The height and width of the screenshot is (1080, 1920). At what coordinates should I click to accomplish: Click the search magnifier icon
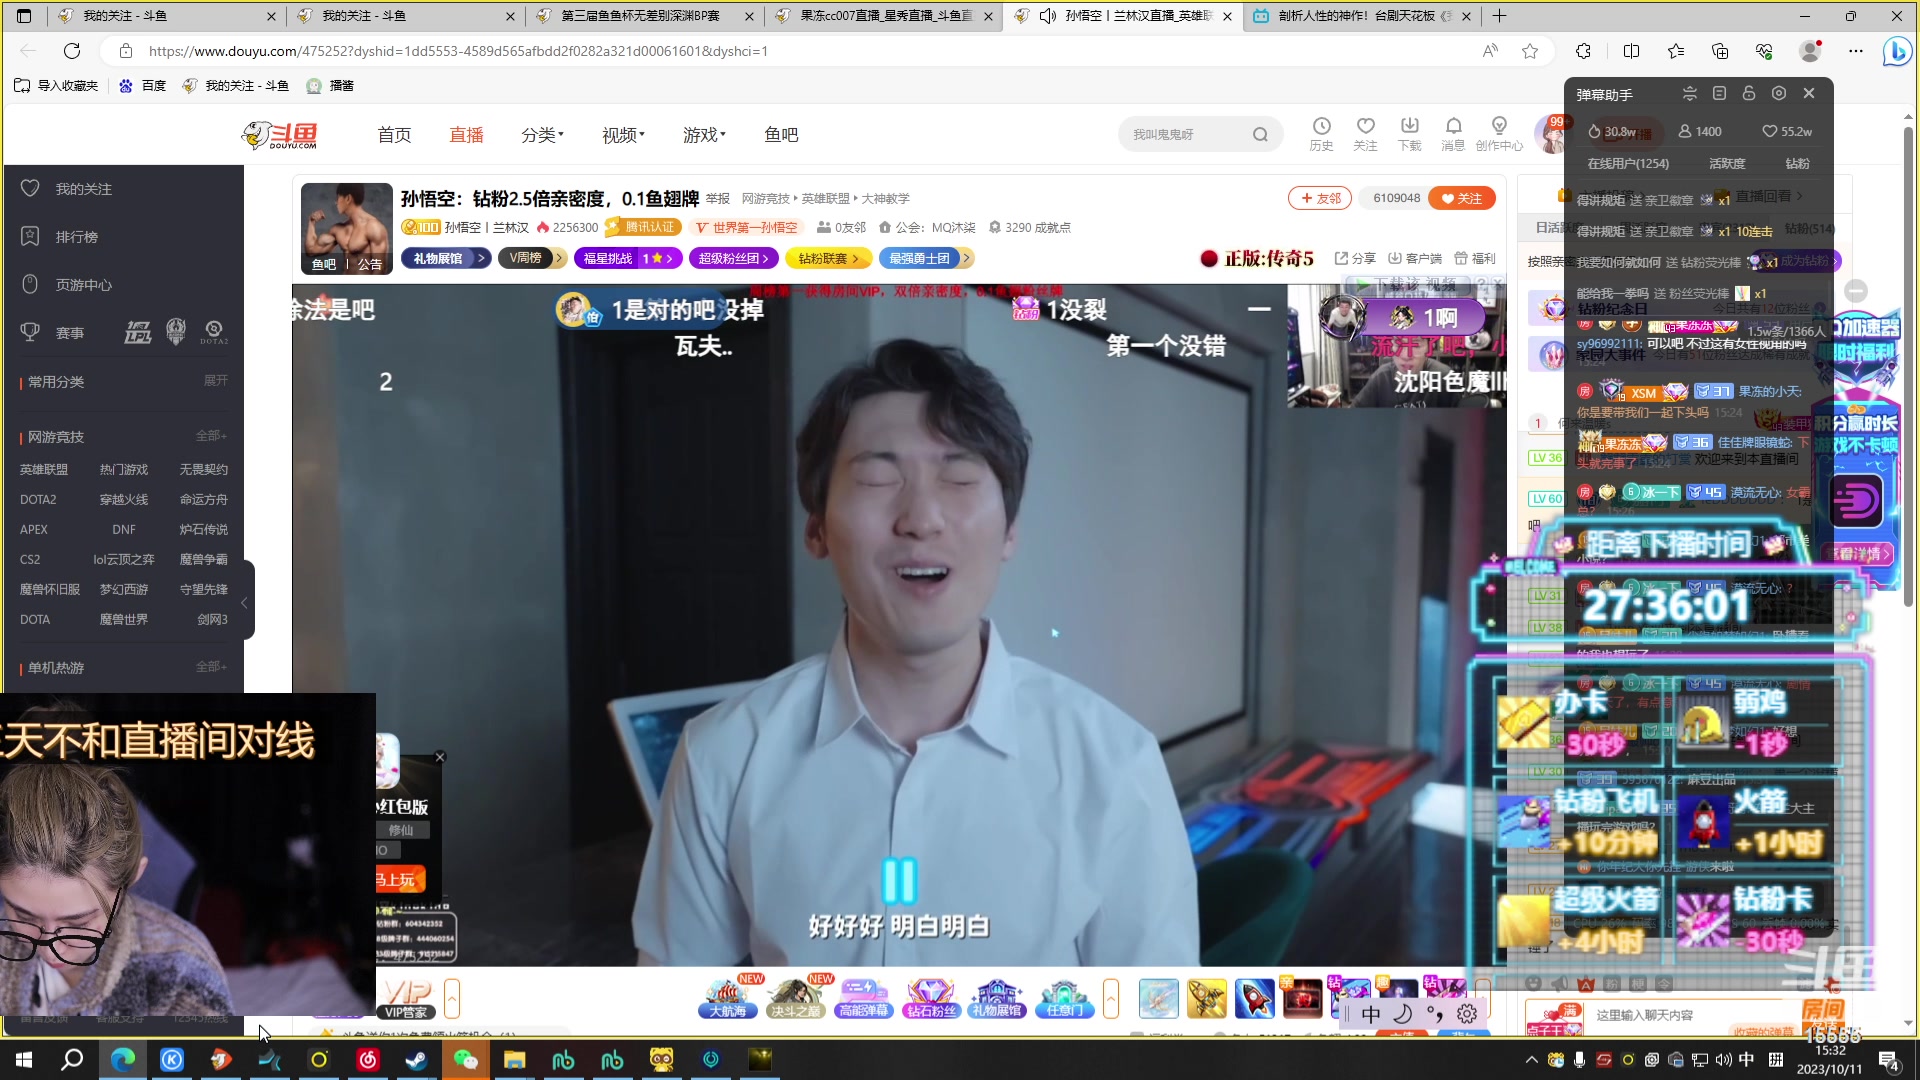click(x=1260, y=134)
